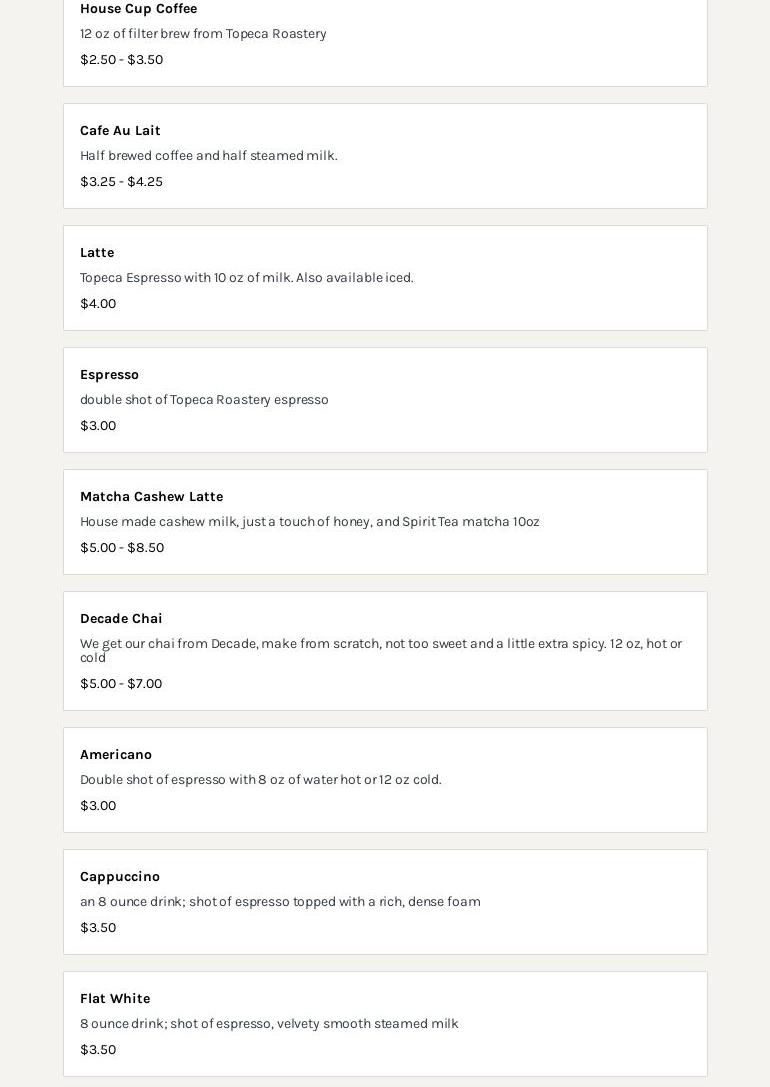Viewport: 770px width, 1087px height.
Task: Select the Decade Chai title
Action: pyautogui.click(x=121, y=619)
